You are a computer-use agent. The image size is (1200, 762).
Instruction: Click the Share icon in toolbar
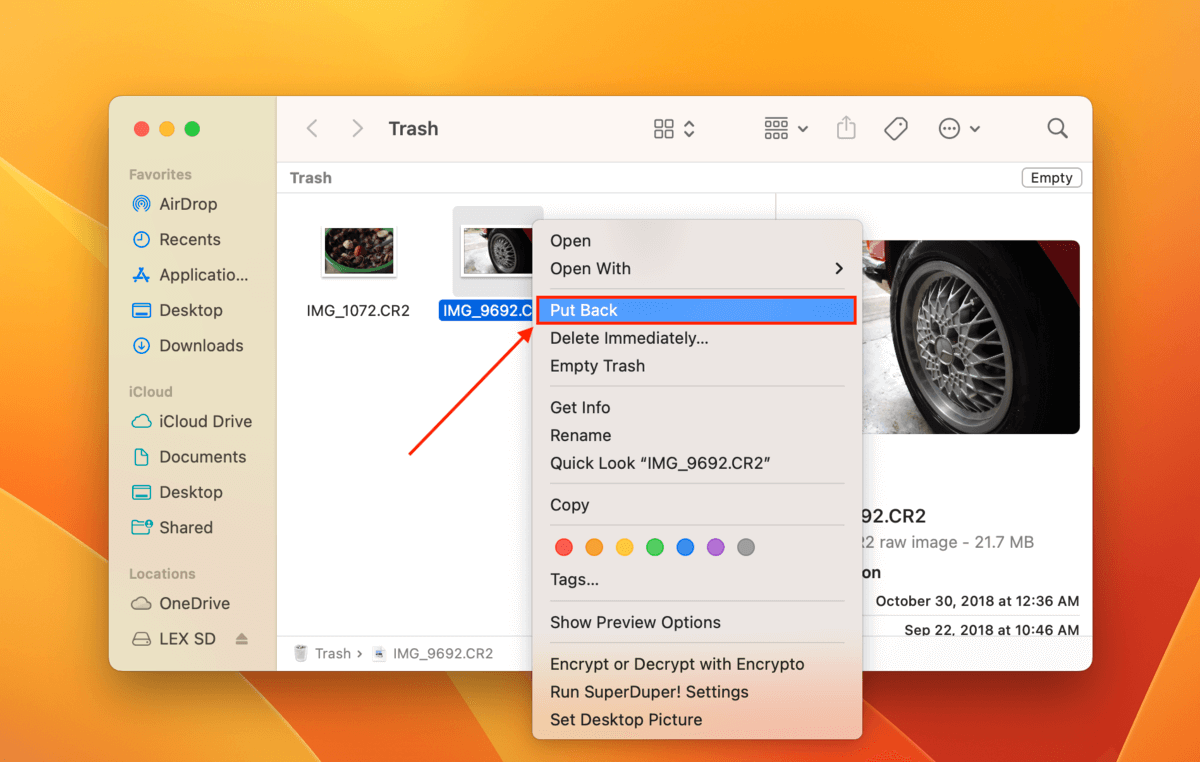[846, 128]
